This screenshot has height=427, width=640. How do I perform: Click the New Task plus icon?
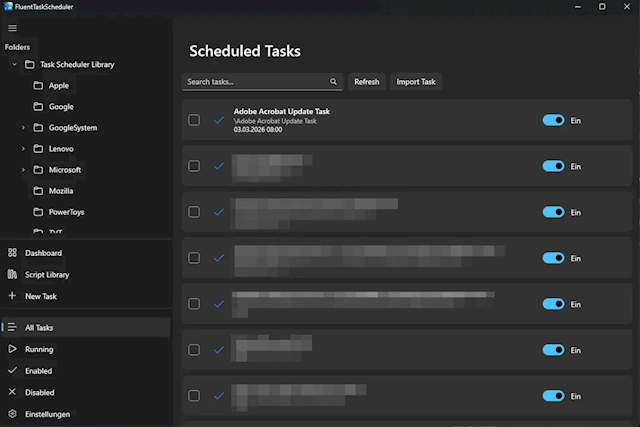tap(12, 296)
